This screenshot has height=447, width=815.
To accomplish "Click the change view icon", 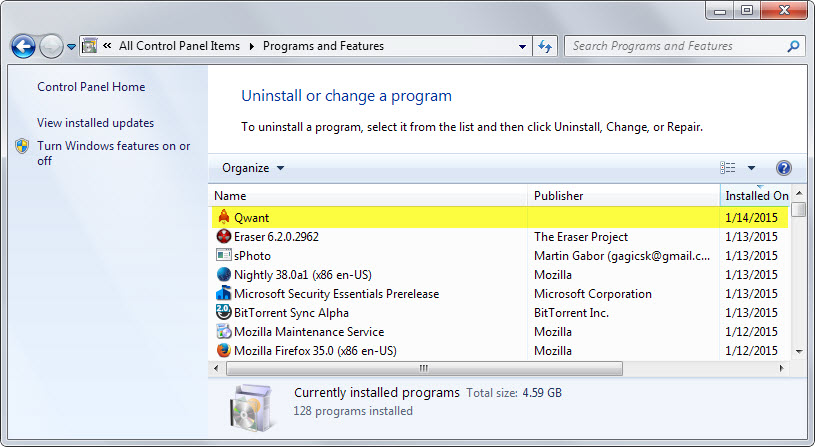I will coord(728,167).
